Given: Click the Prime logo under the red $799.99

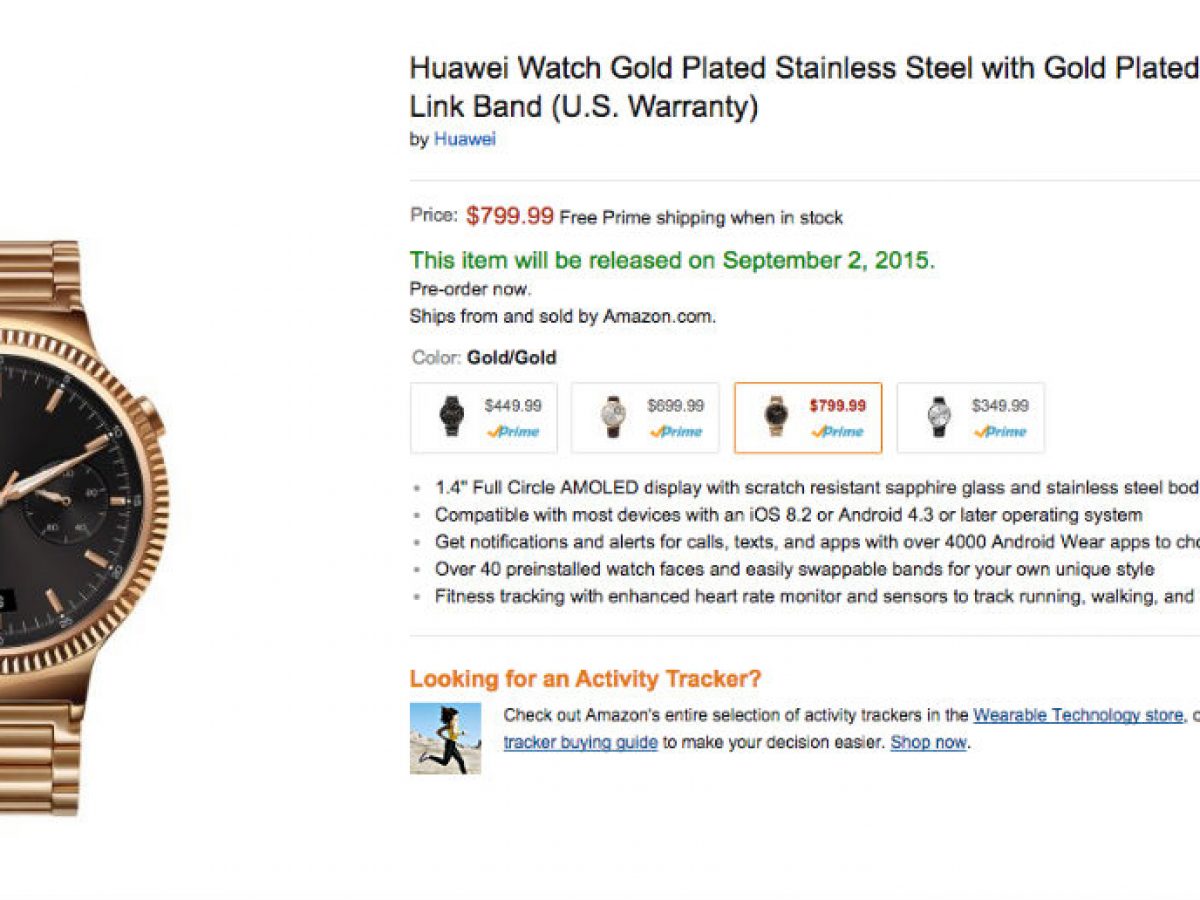Looking at the screenshot, I should tap(838, 432).
